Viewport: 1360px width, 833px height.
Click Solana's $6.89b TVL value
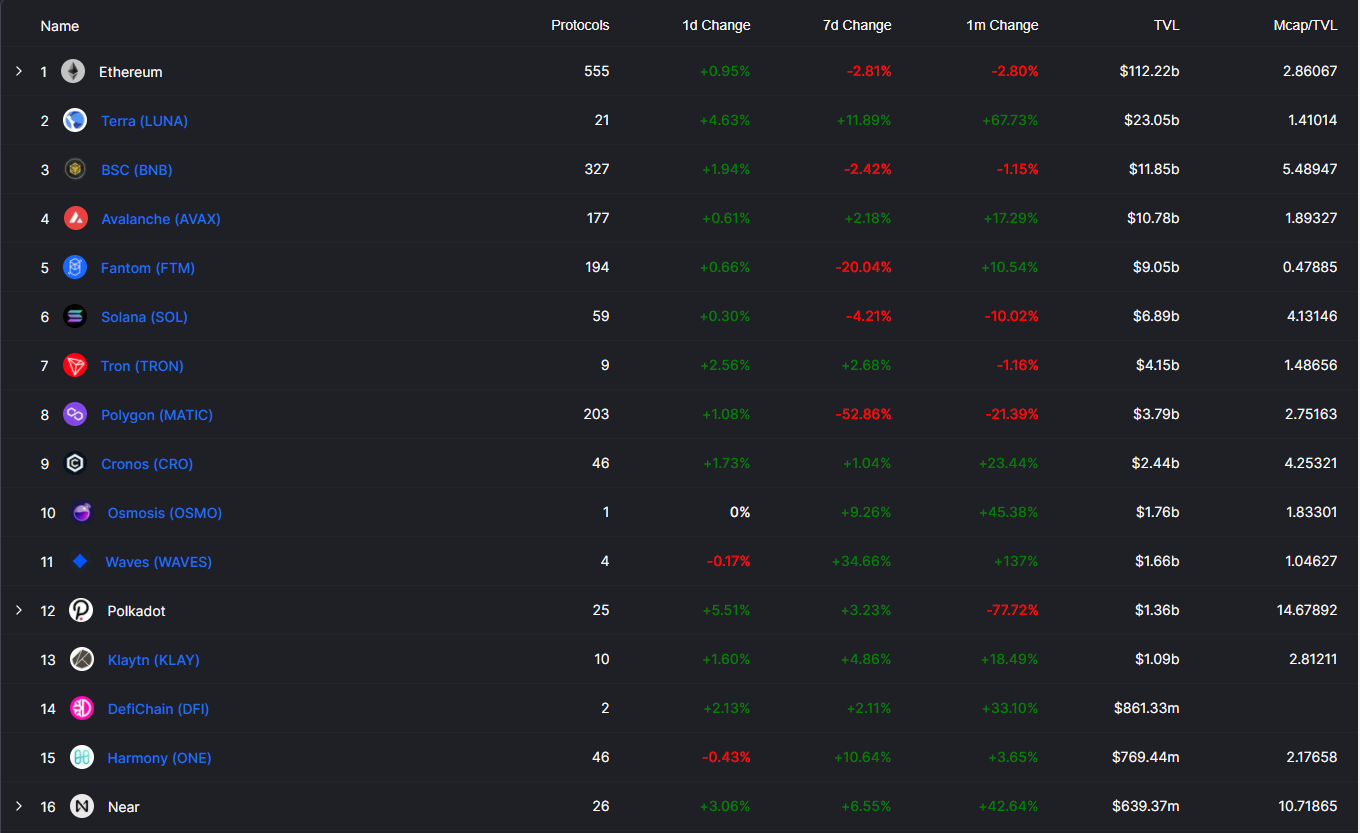pos(1156,316)
